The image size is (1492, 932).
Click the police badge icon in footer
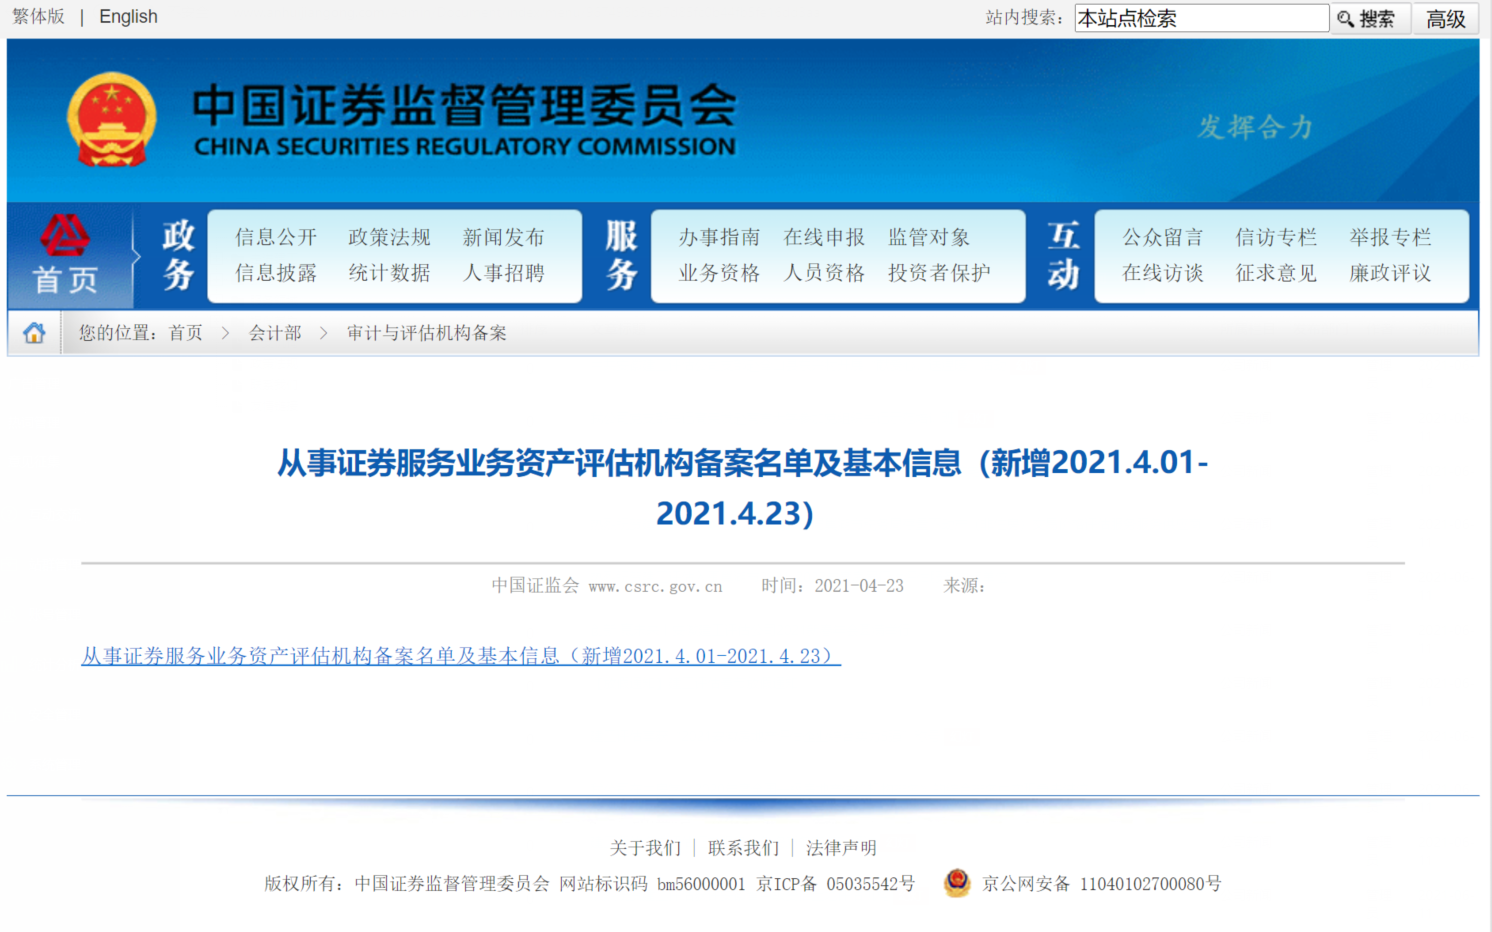[957, 883]
